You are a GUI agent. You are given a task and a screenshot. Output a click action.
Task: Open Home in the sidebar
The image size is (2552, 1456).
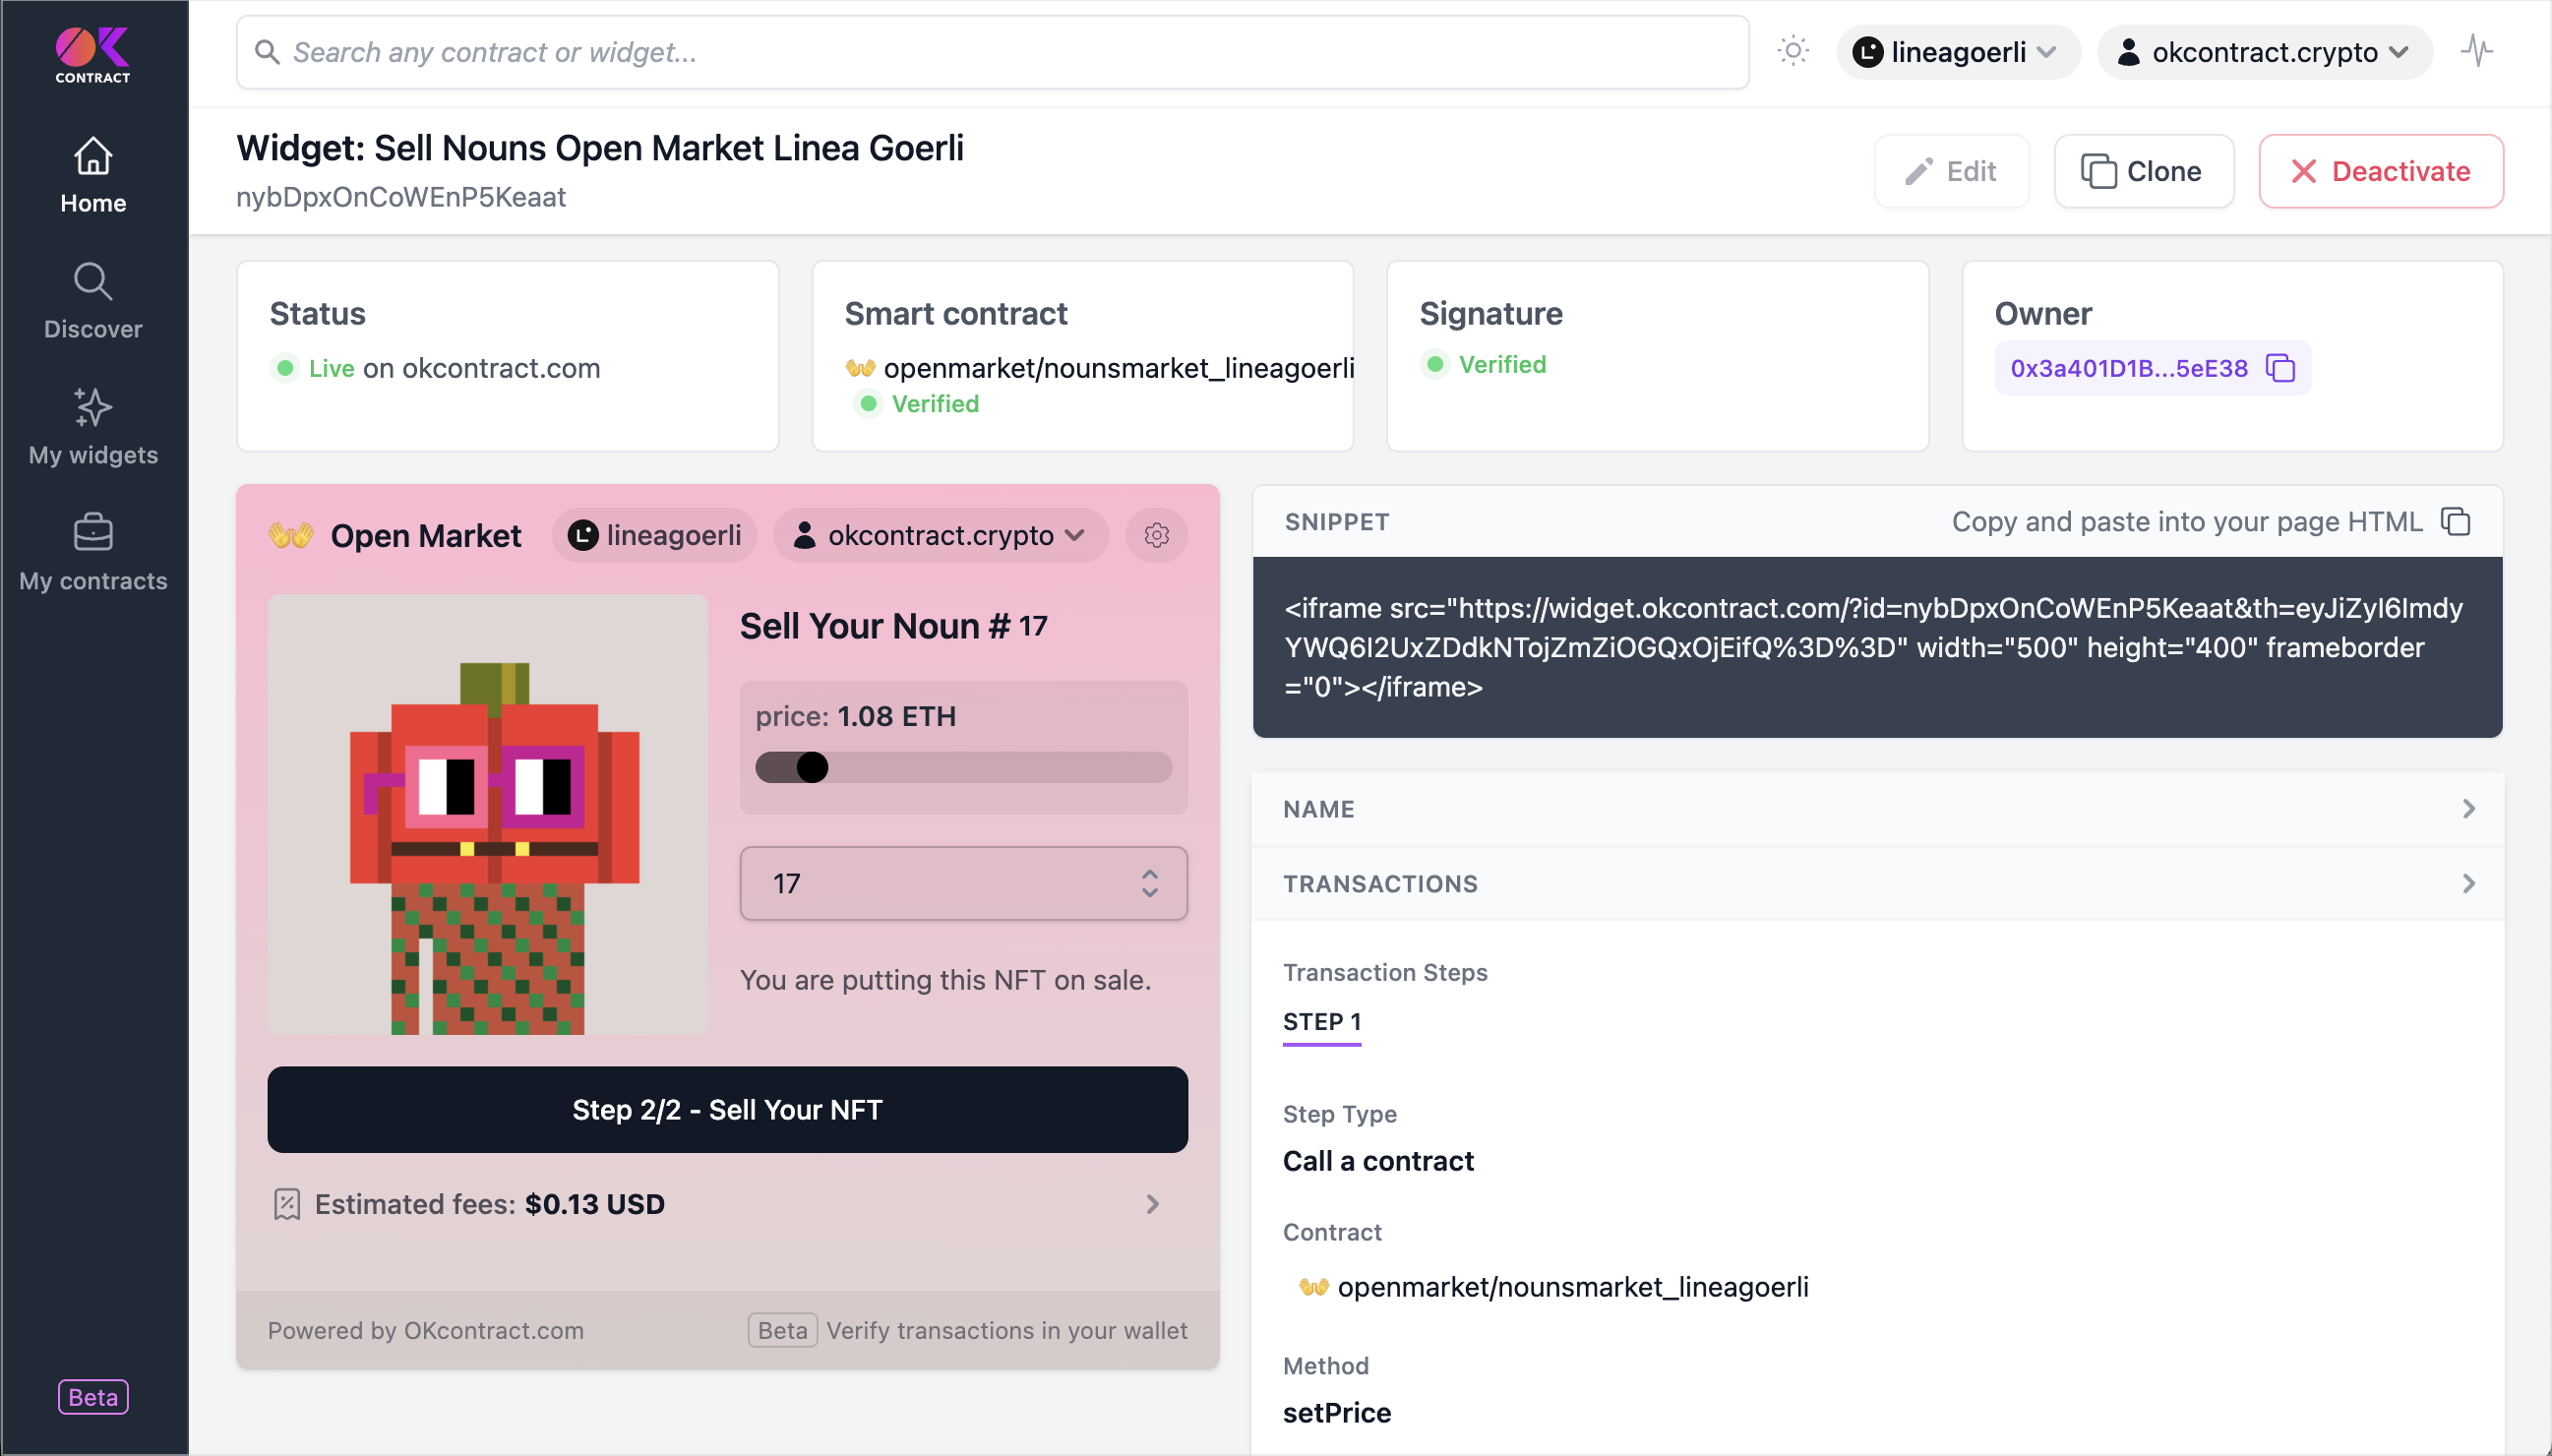[x=93, y=175]
